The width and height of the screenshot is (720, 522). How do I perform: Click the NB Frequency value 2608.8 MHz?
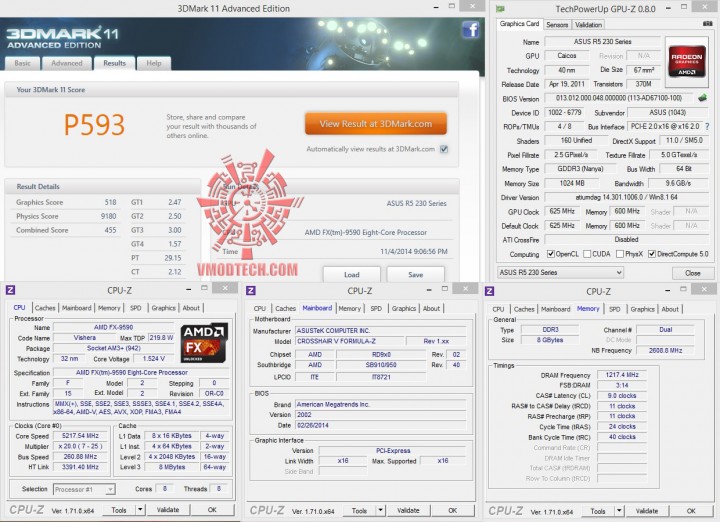click(665, 350)
